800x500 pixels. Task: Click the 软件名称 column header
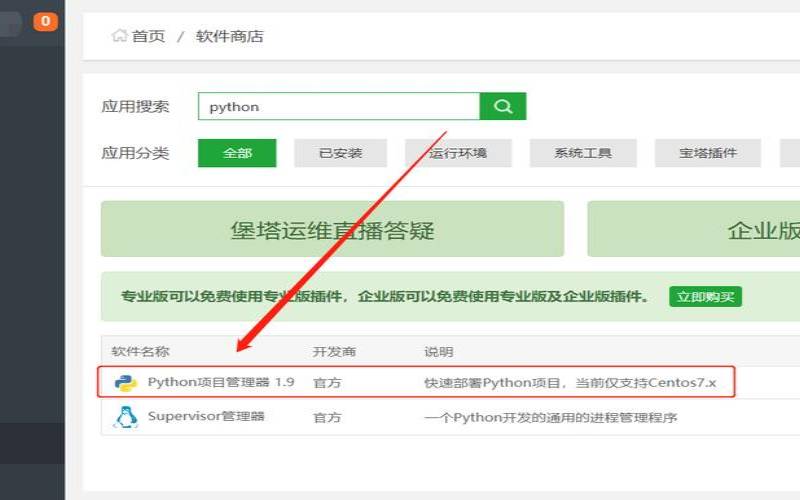140,351
